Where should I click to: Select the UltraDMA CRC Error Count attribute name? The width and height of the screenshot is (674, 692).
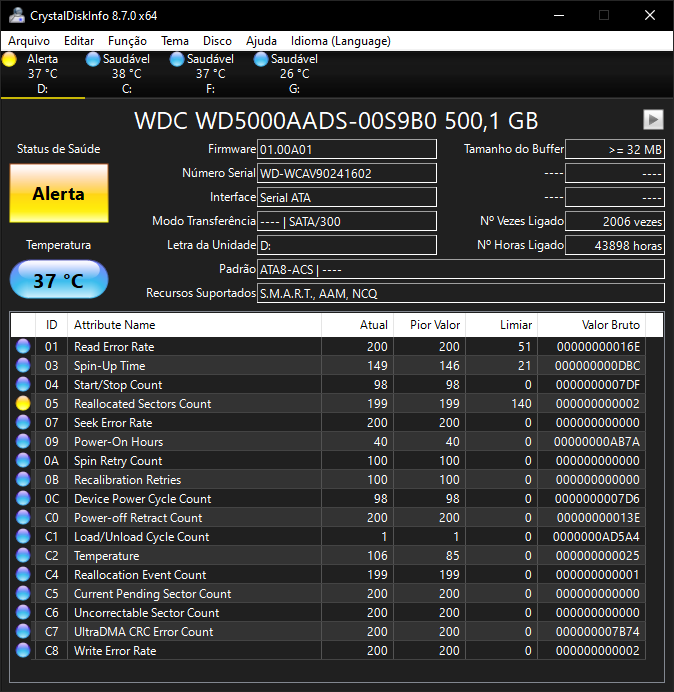pyautogui.click(x=143, y=632)
